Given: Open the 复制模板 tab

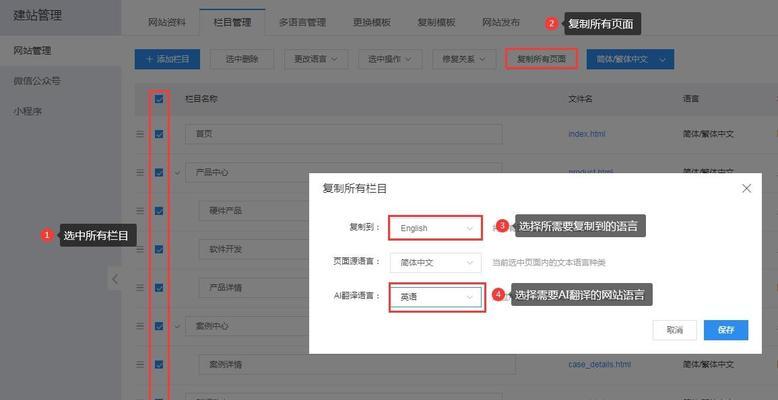Looking at the screenshot, I should 436,22.
